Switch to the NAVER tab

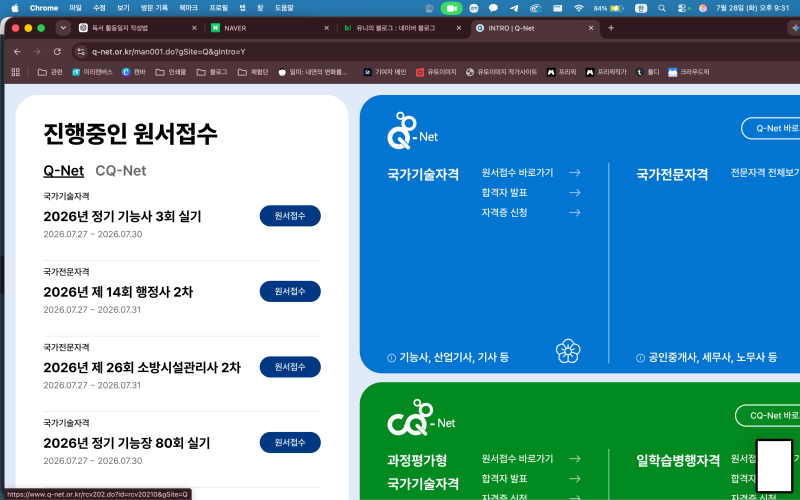click(268, 28)
